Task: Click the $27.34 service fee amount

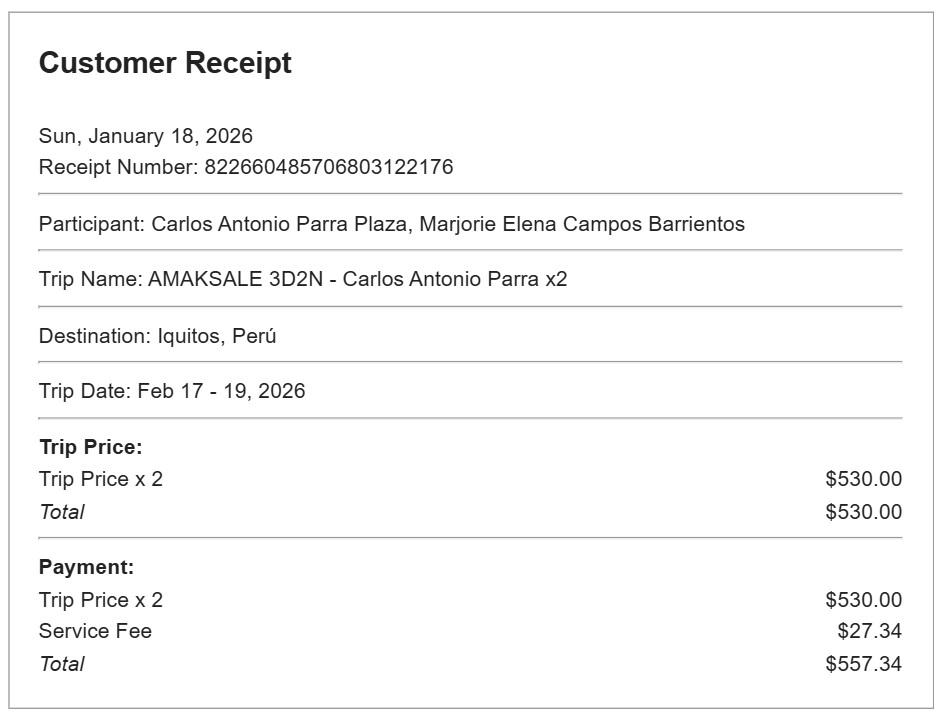Action: pyautogui.click(x=869, y=631)
